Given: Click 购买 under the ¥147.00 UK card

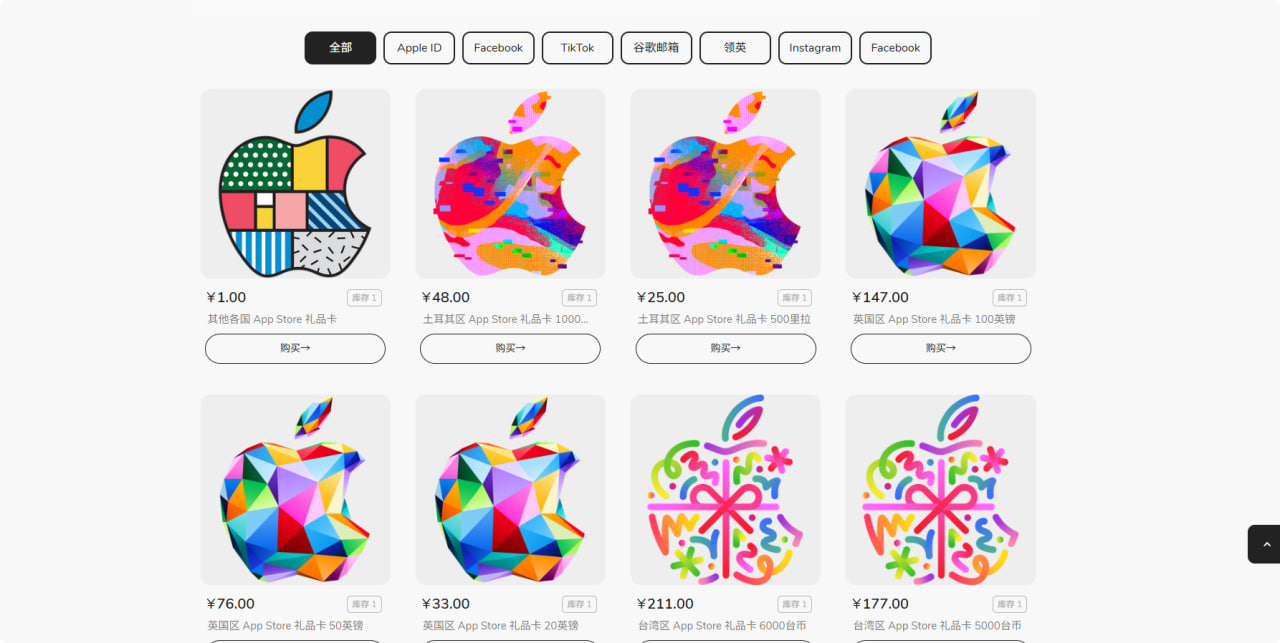Looking at the screenshot, I should click(940, 348).
